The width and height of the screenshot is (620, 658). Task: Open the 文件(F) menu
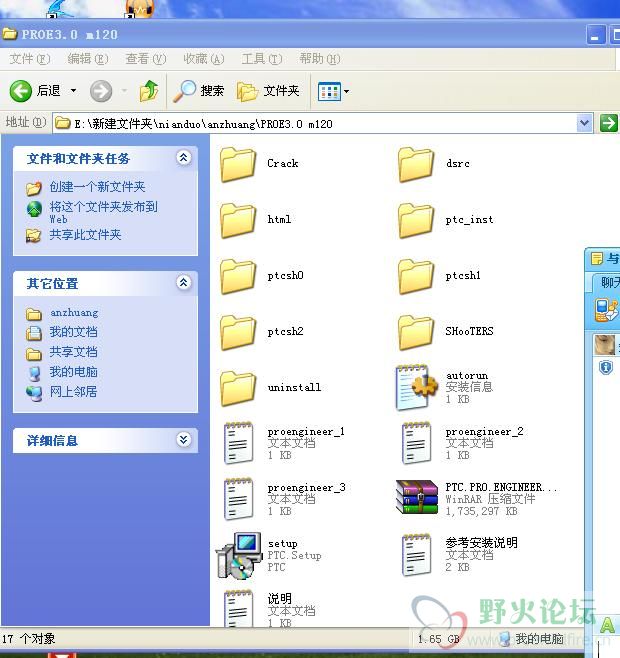[30, 59]
